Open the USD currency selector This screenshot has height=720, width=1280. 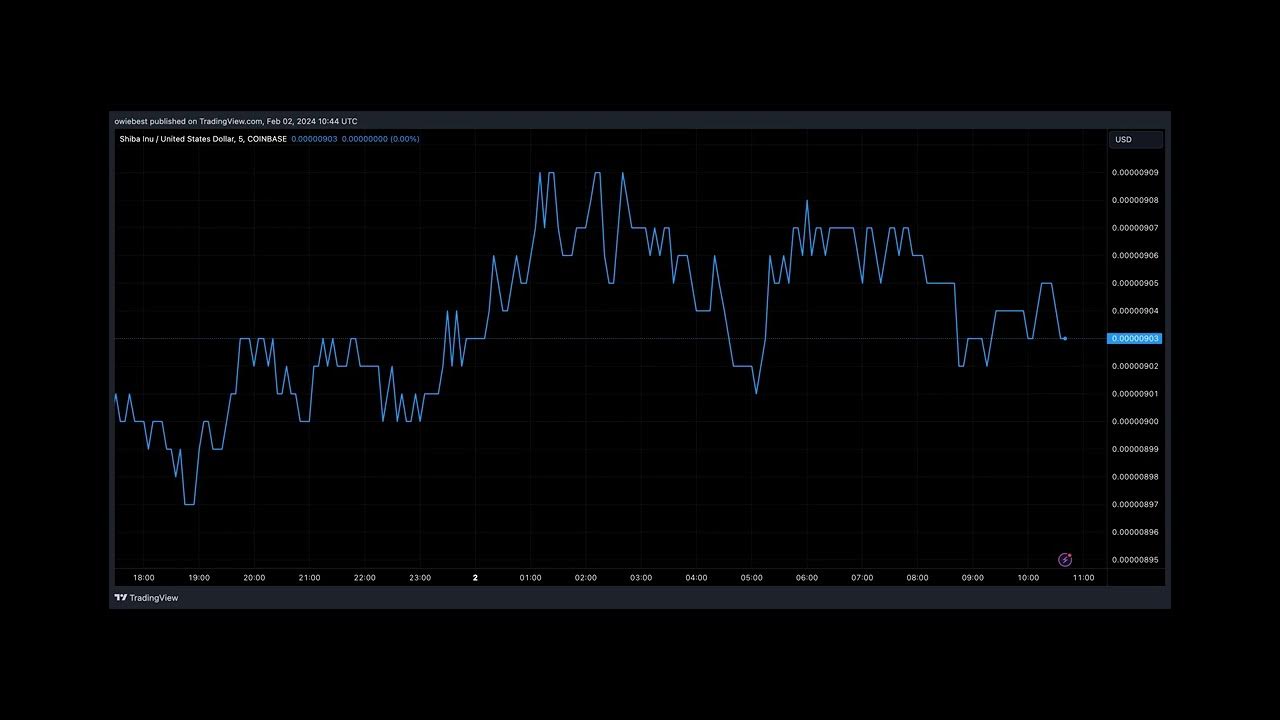click(1135, 140)
